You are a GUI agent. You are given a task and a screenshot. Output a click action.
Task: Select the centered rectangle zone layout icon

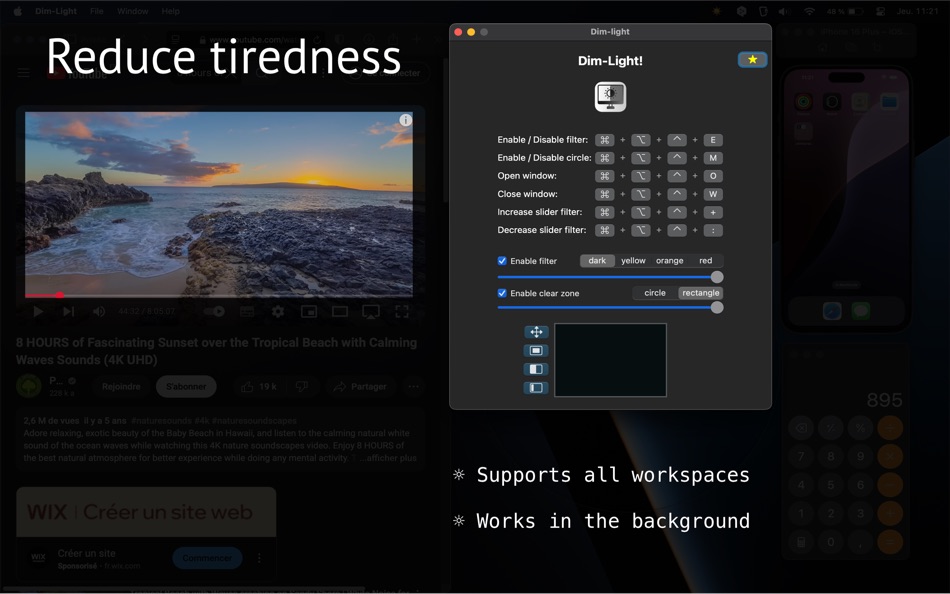pos(536,350)
